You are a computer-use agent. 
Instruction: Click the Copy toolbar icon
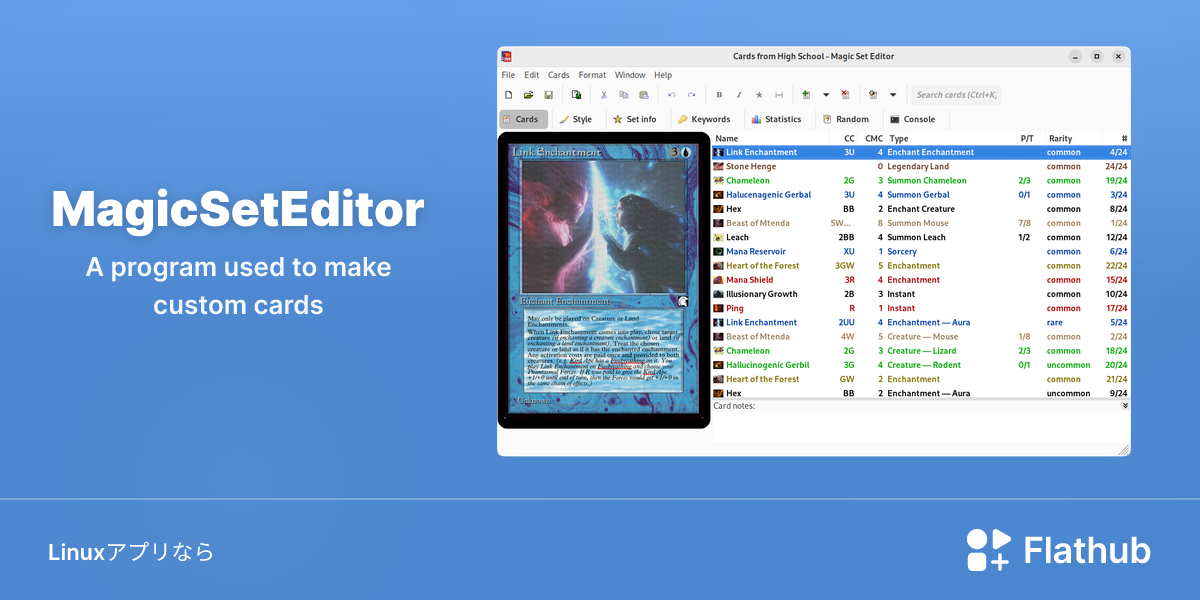624,95
